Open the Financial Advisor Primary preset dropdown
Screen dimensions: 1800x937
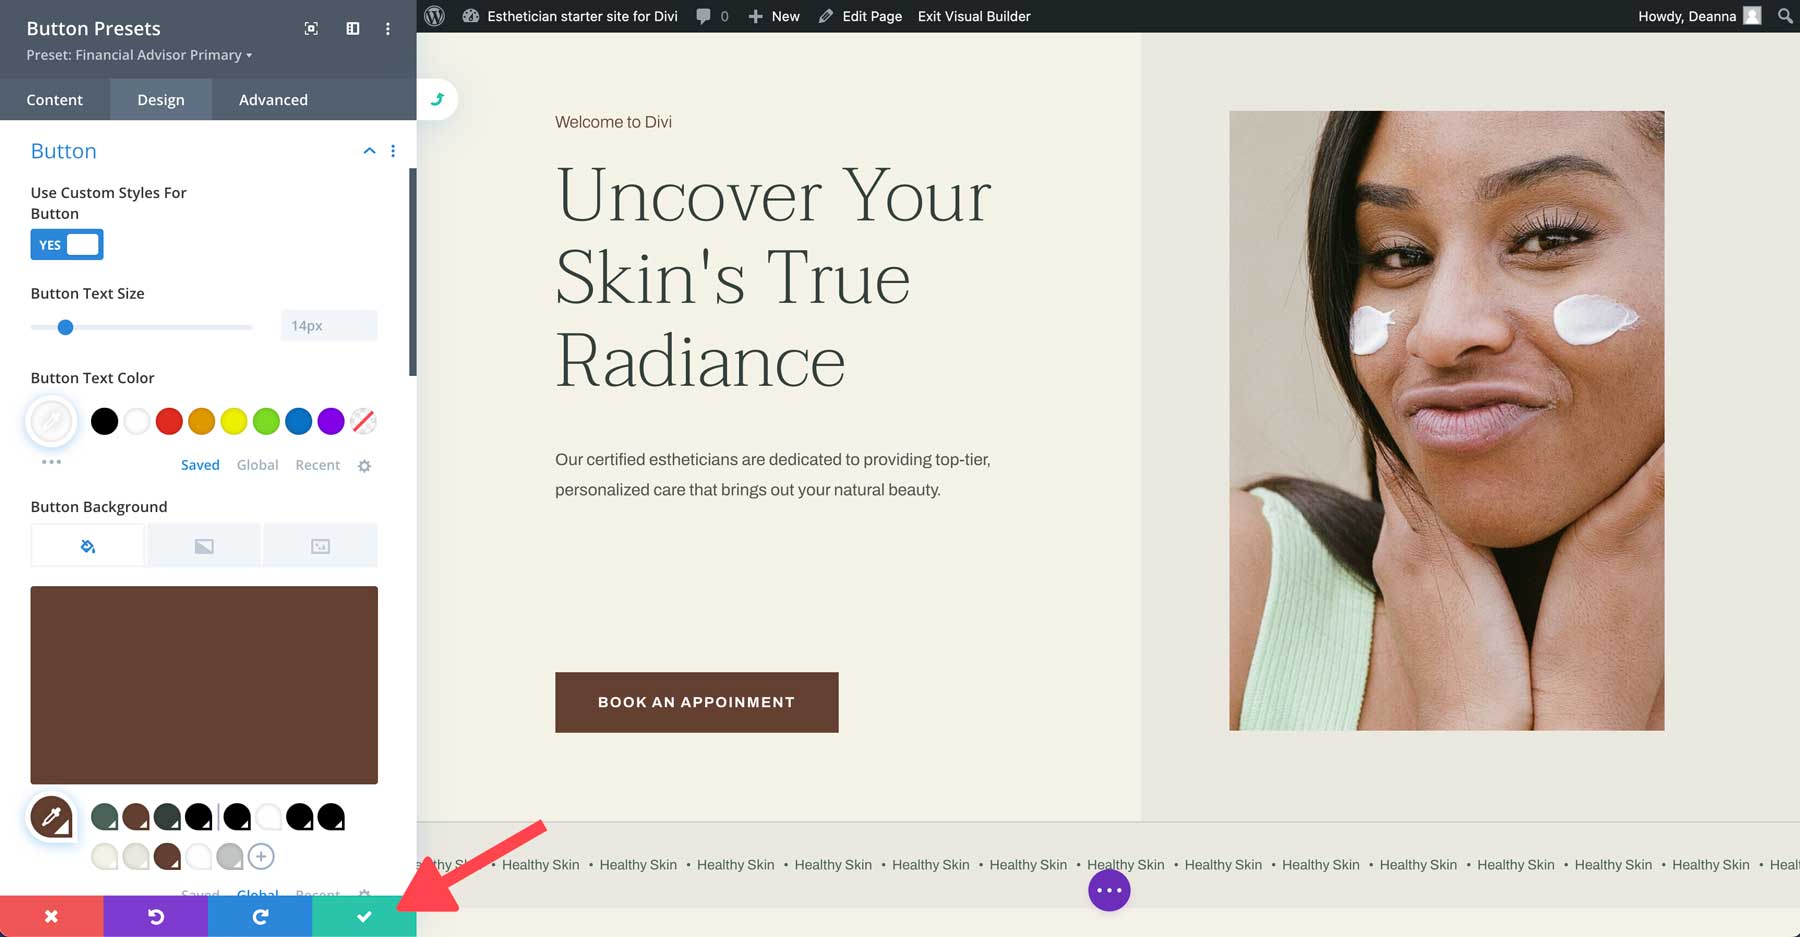pyautogui.click(x=140, y=55)
